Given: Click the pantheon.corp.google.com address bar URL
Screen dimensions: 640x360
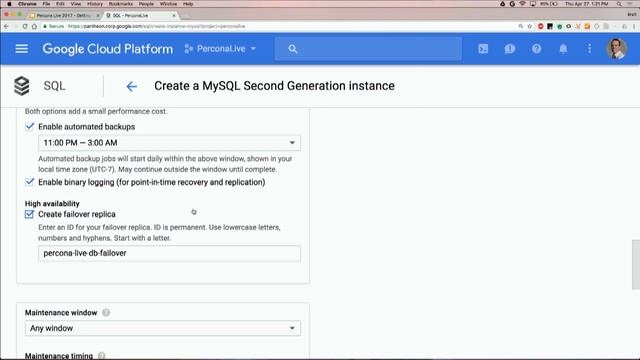Looking at the screenshot, I should tap(157, 26).
